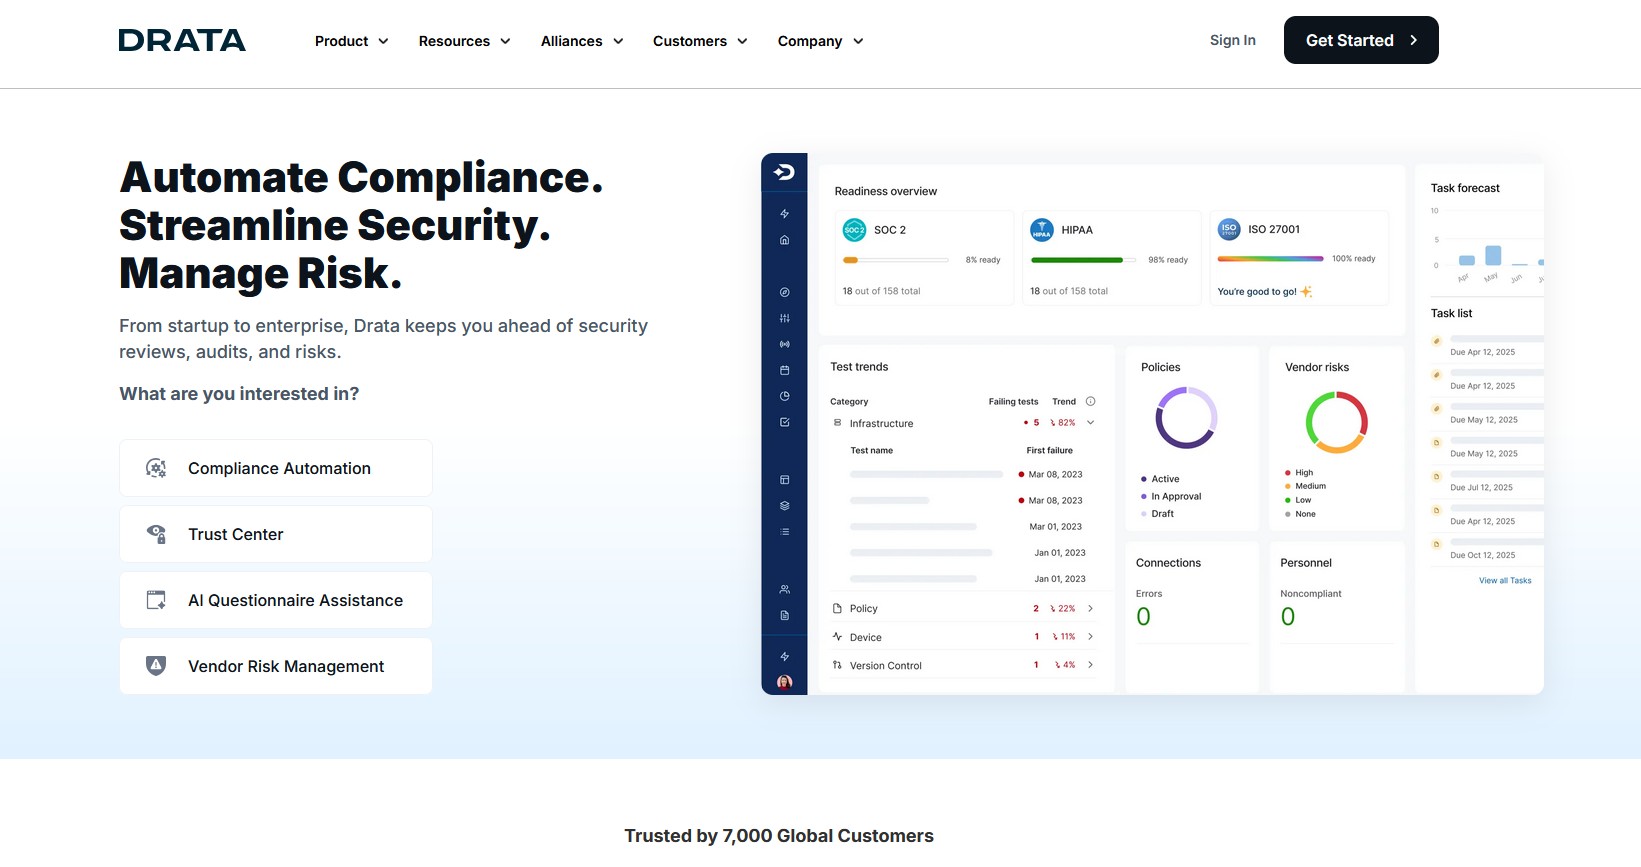This screenshot has width=1641, height=867.
Task: Open the Company menu
Action: (820, 41)
